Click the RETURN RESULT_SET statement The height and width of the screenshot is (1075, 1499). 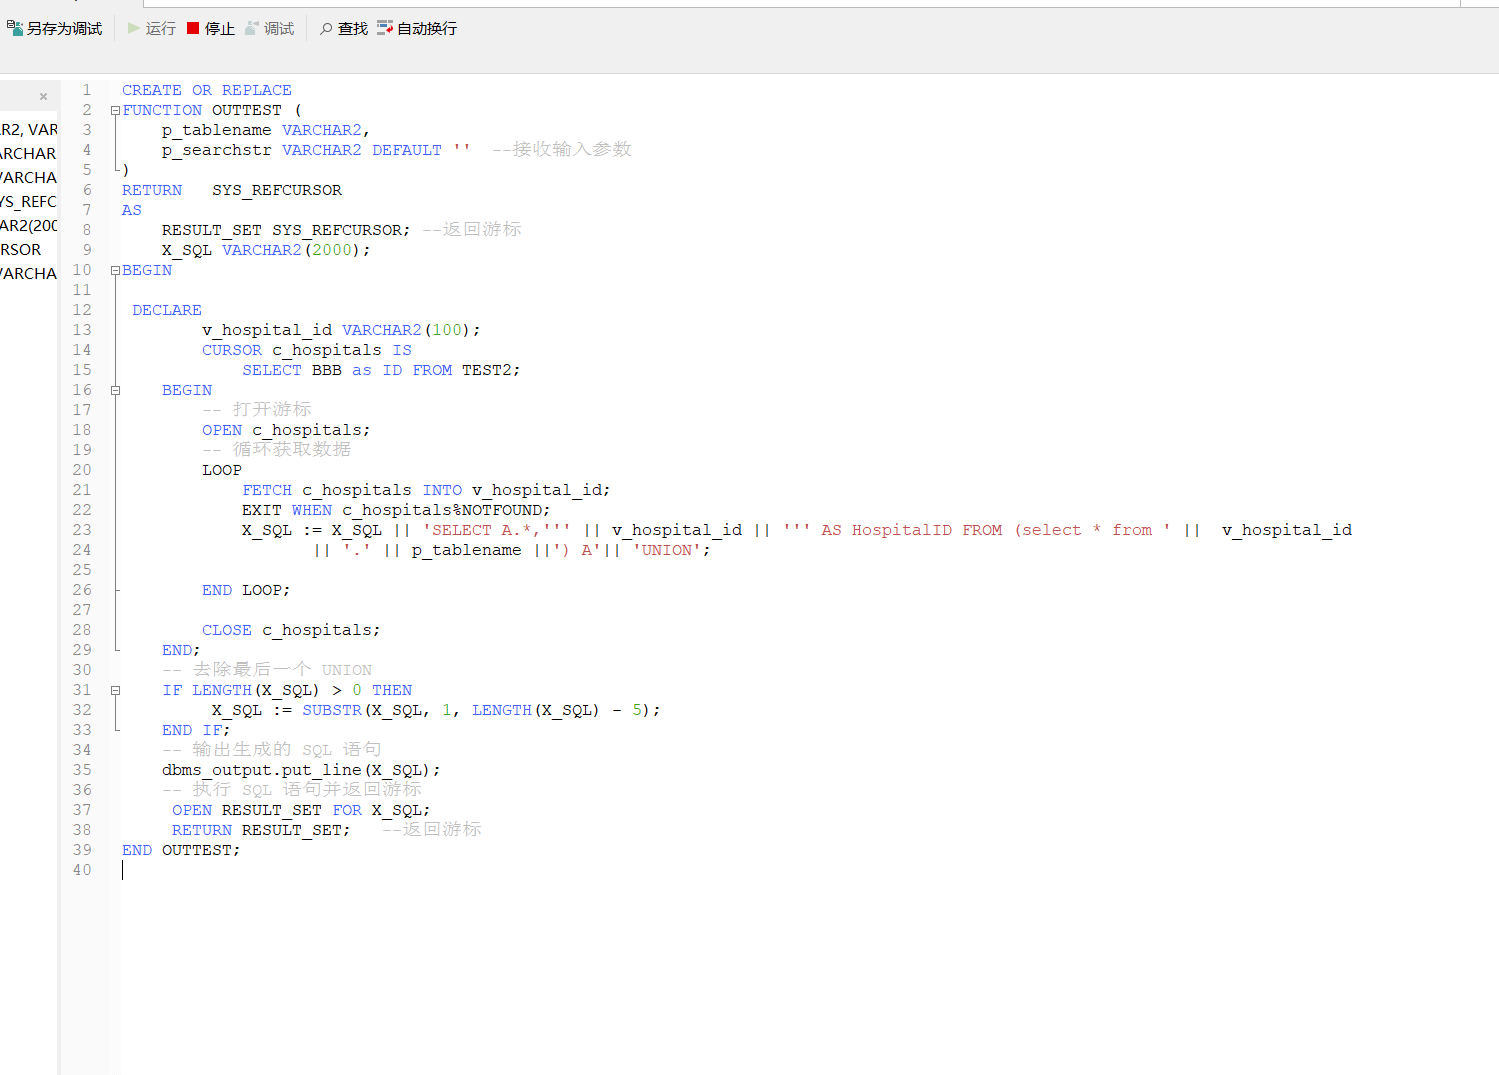point(261,830)
